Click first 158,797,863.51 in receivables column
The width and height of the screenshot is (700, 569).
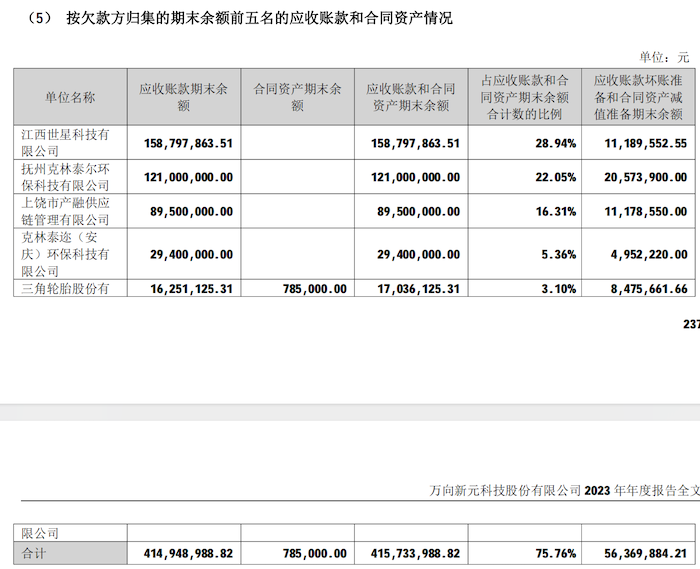(188, 143)
